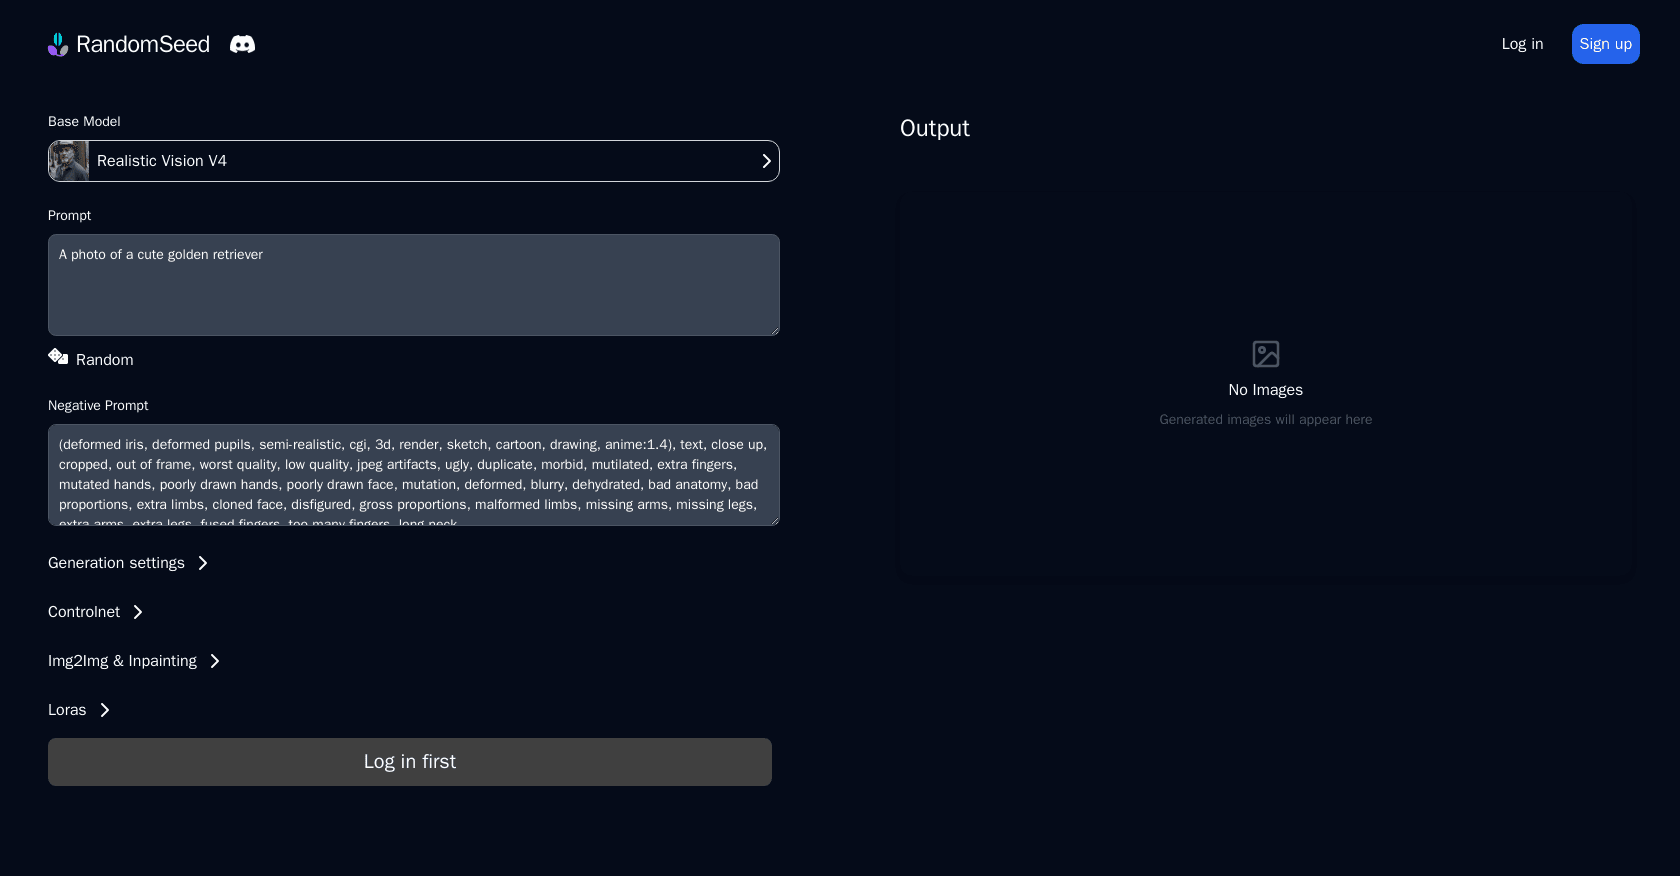Click the arrow icon next to Loras

[105, 710]
